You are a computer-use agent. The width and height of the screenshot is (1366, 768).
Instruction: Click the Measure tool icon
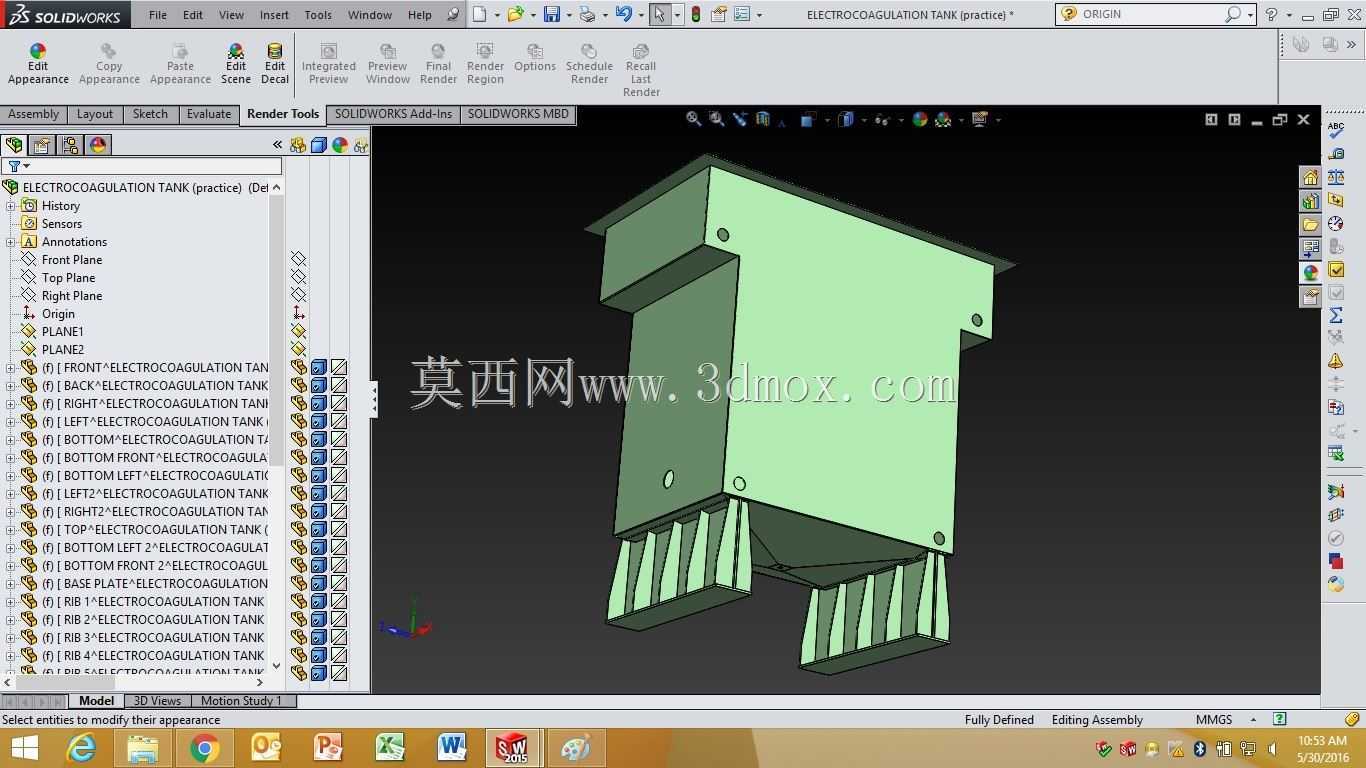point(1336,154)
